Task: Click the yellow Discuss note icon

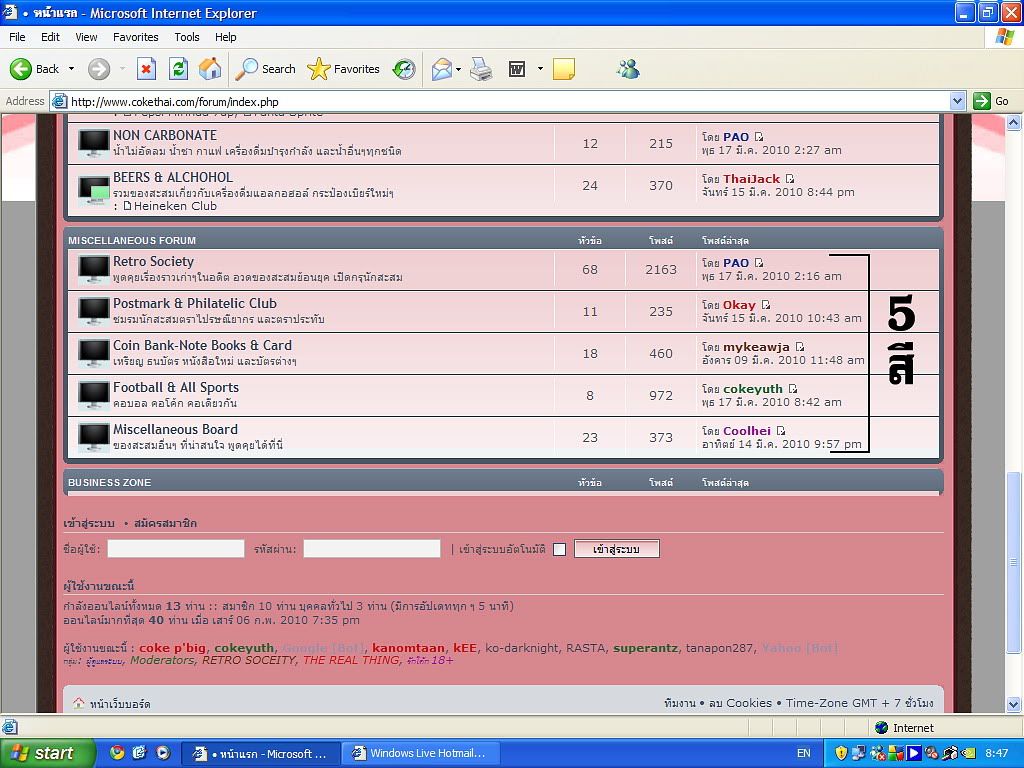Action: [564, 69]
